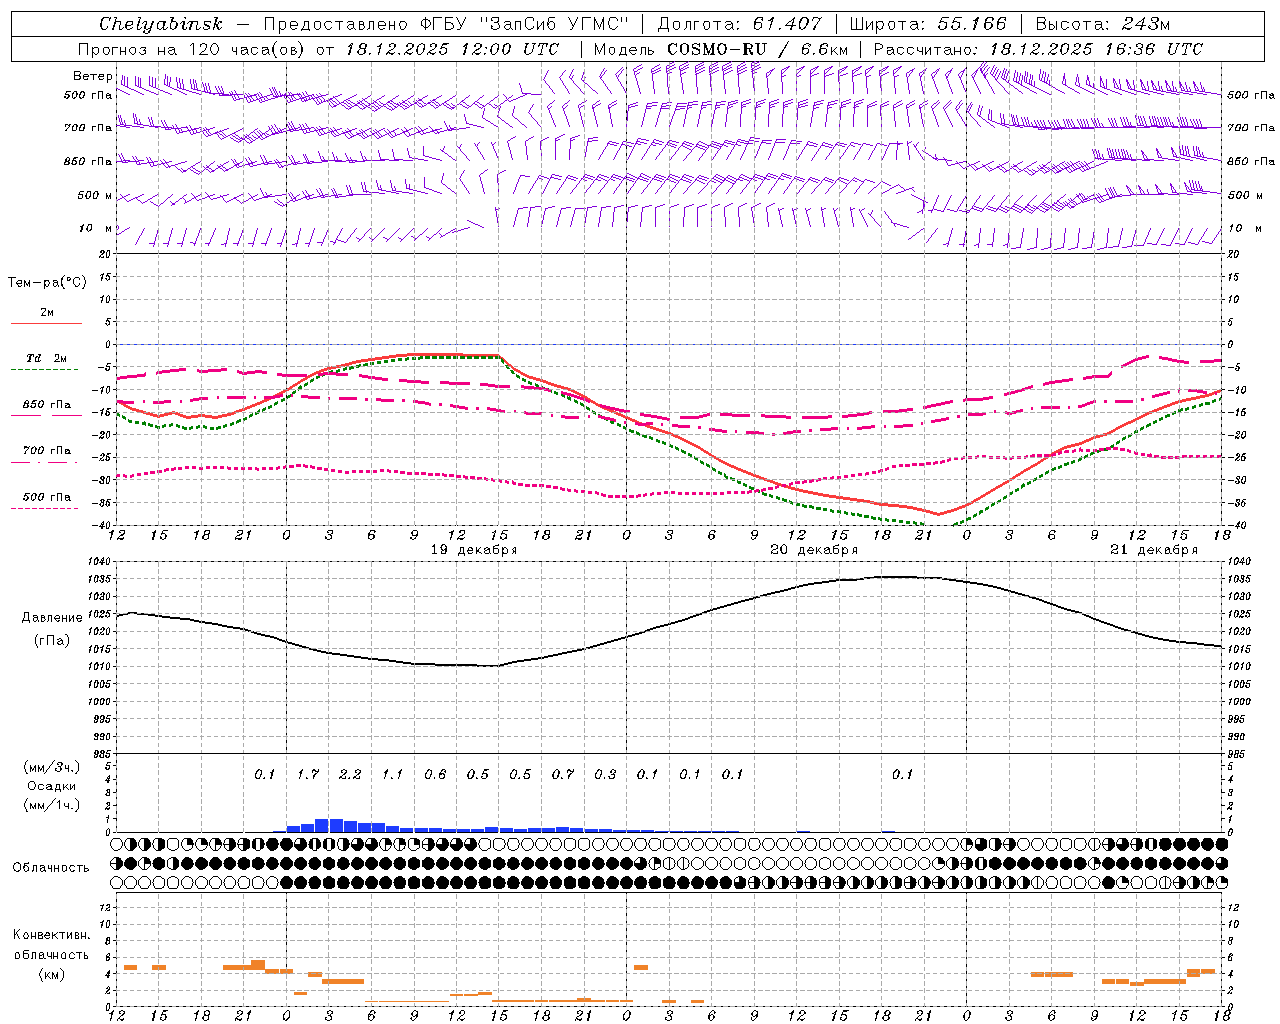The height and width of the screenshot is (1024, 1280).
Task: Click the '19 декабря' date label
Action: tap(474, 550)
